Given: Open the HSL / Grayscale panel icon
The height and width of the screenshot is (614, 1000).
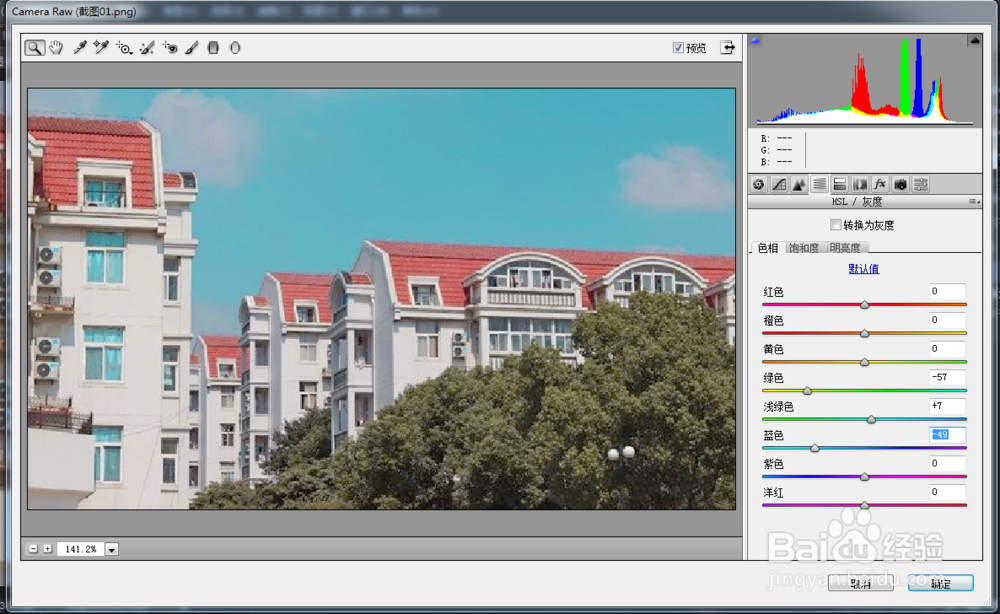Looking at the screenshot, I should [820, 184].
